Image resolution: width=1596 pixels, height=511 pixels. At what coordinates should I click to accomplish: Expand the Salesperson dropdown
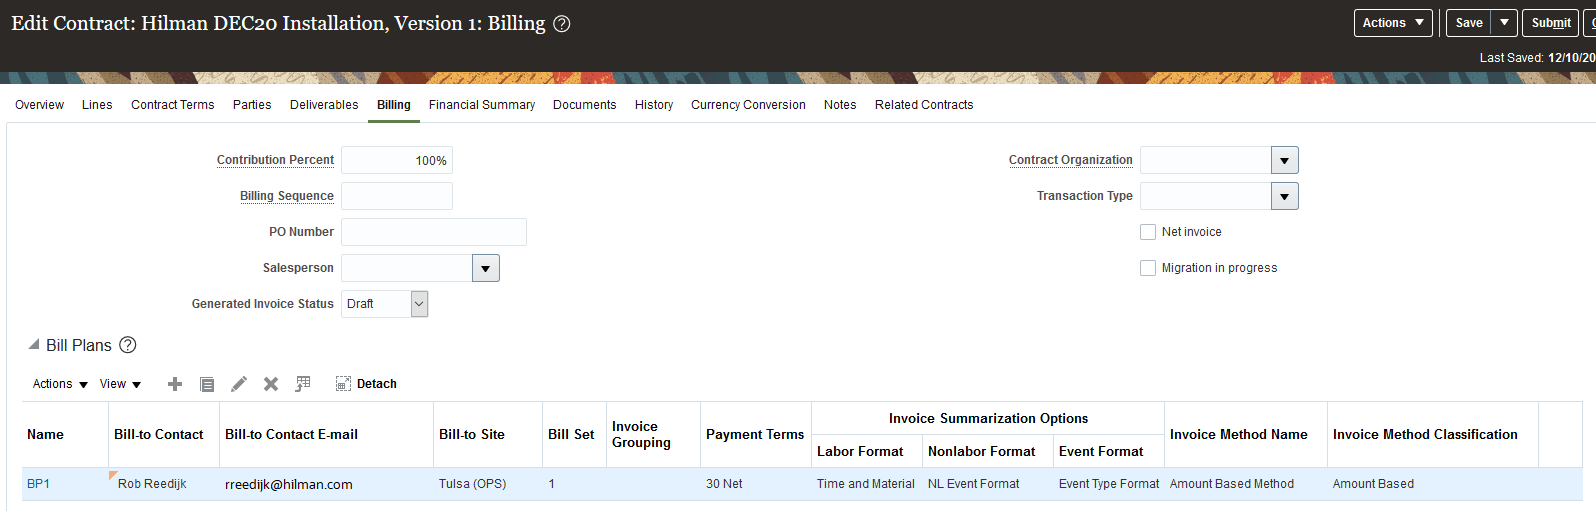tap(486, 268)
